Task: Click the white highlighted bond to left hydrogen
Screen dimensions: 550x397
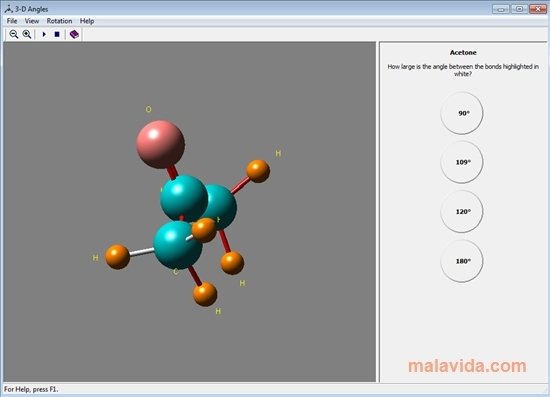Action: (141, 252)
